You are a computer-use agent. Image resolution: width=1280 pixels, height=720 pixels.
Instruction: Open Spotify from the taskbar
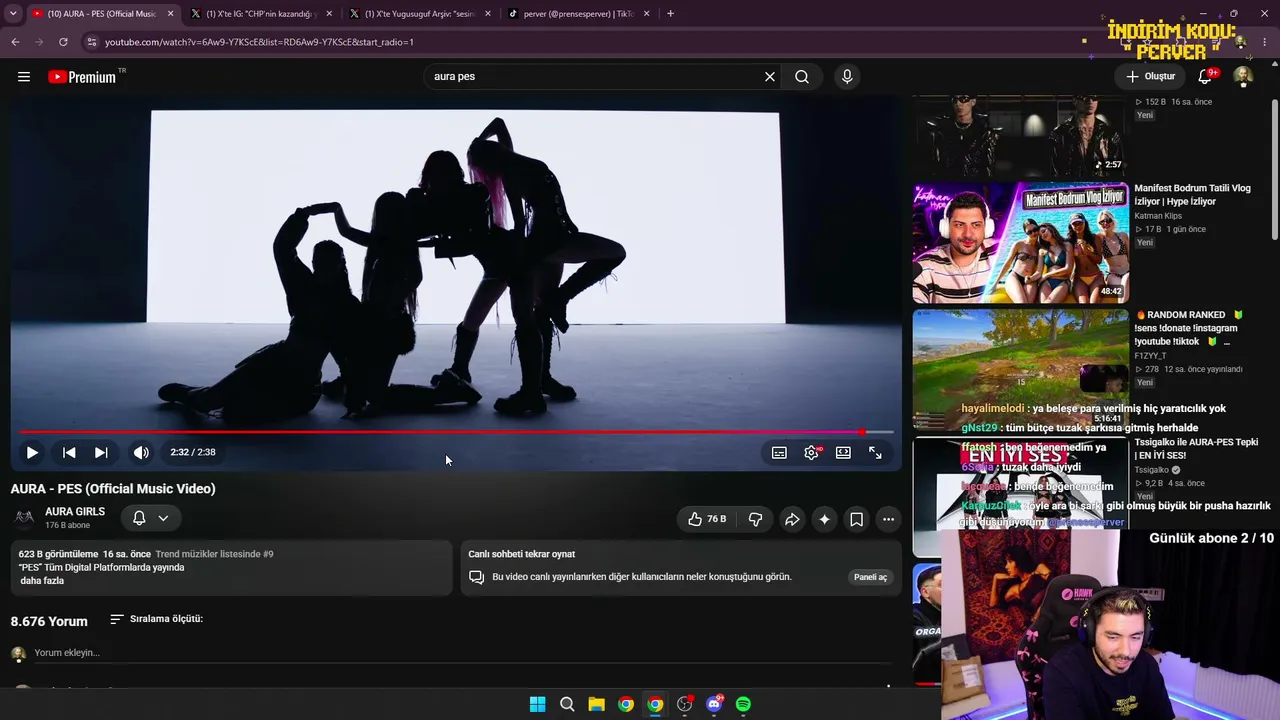743,704
